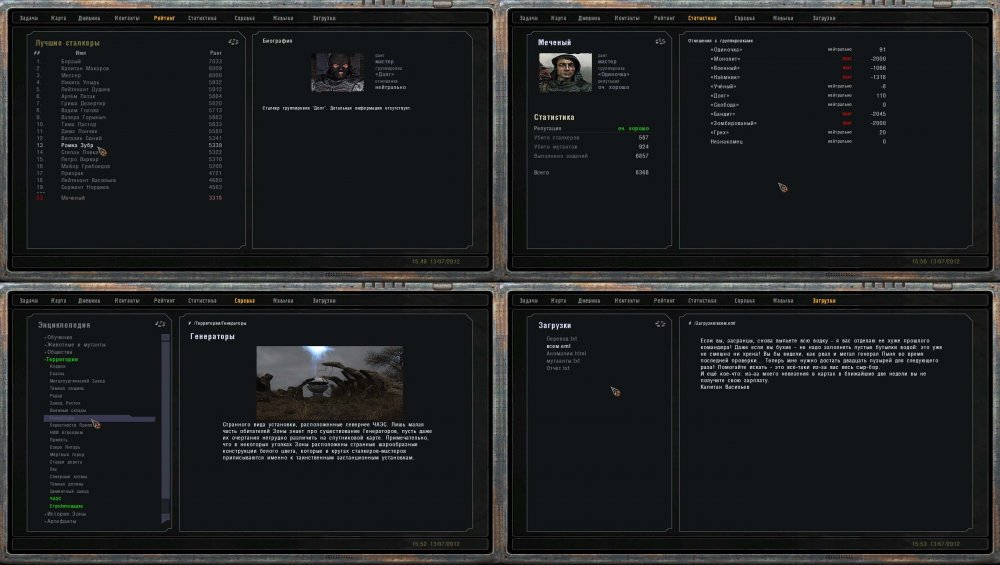Select highlighted Статистика tab in statistics screen

point(702,18)
